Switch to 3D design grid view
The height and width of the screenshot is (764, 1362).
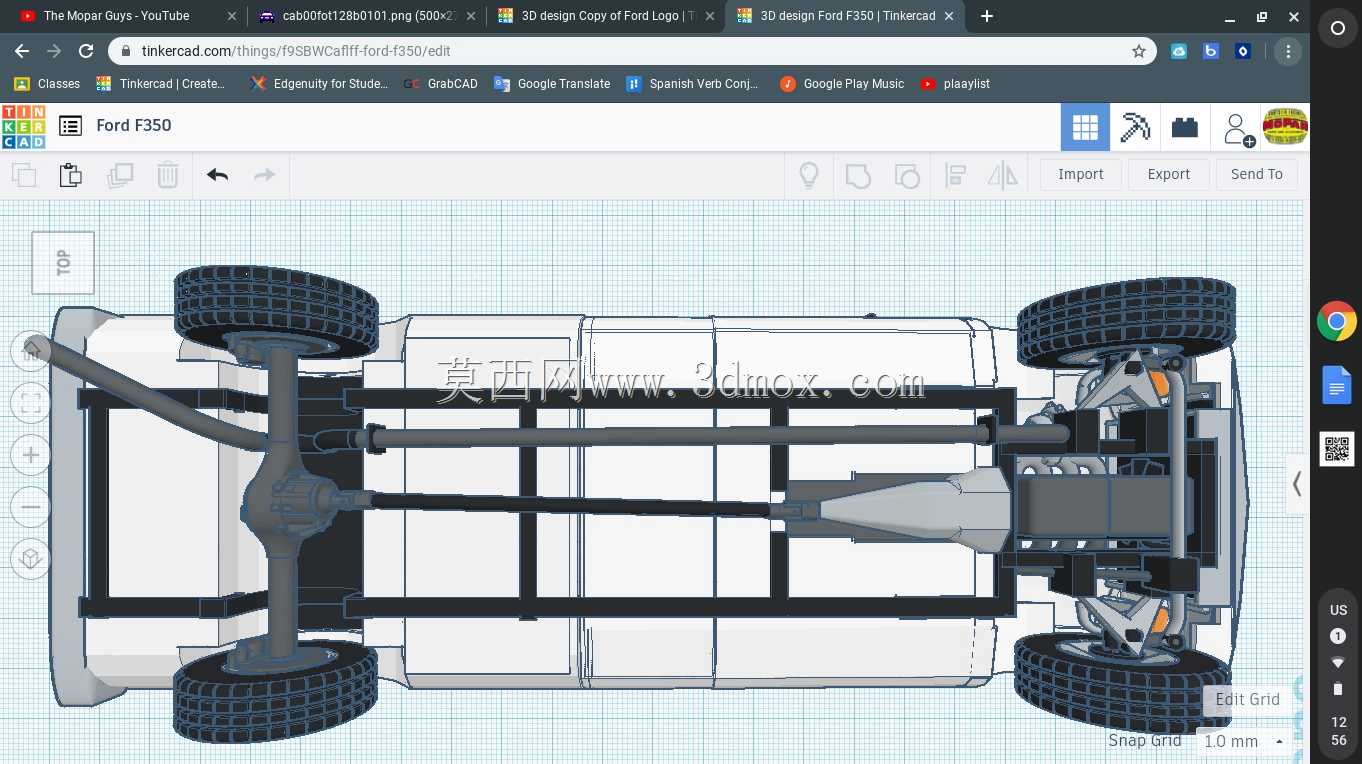click(1085, 127)
